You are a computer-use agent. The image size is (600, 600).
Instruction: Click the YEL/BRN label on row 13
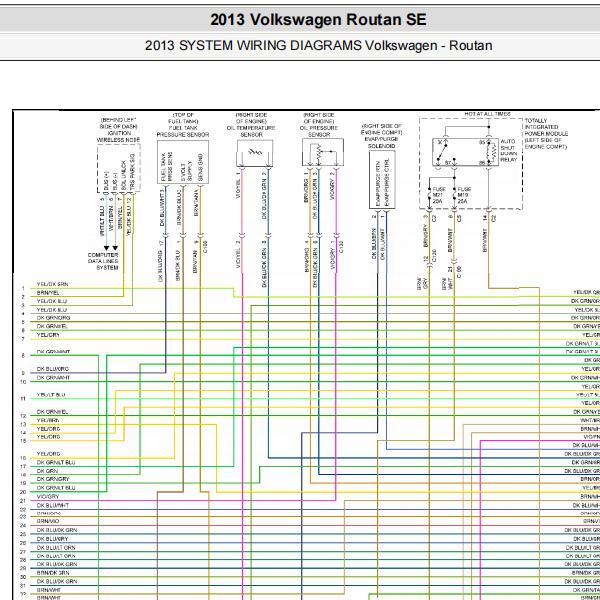pos(48,420)
